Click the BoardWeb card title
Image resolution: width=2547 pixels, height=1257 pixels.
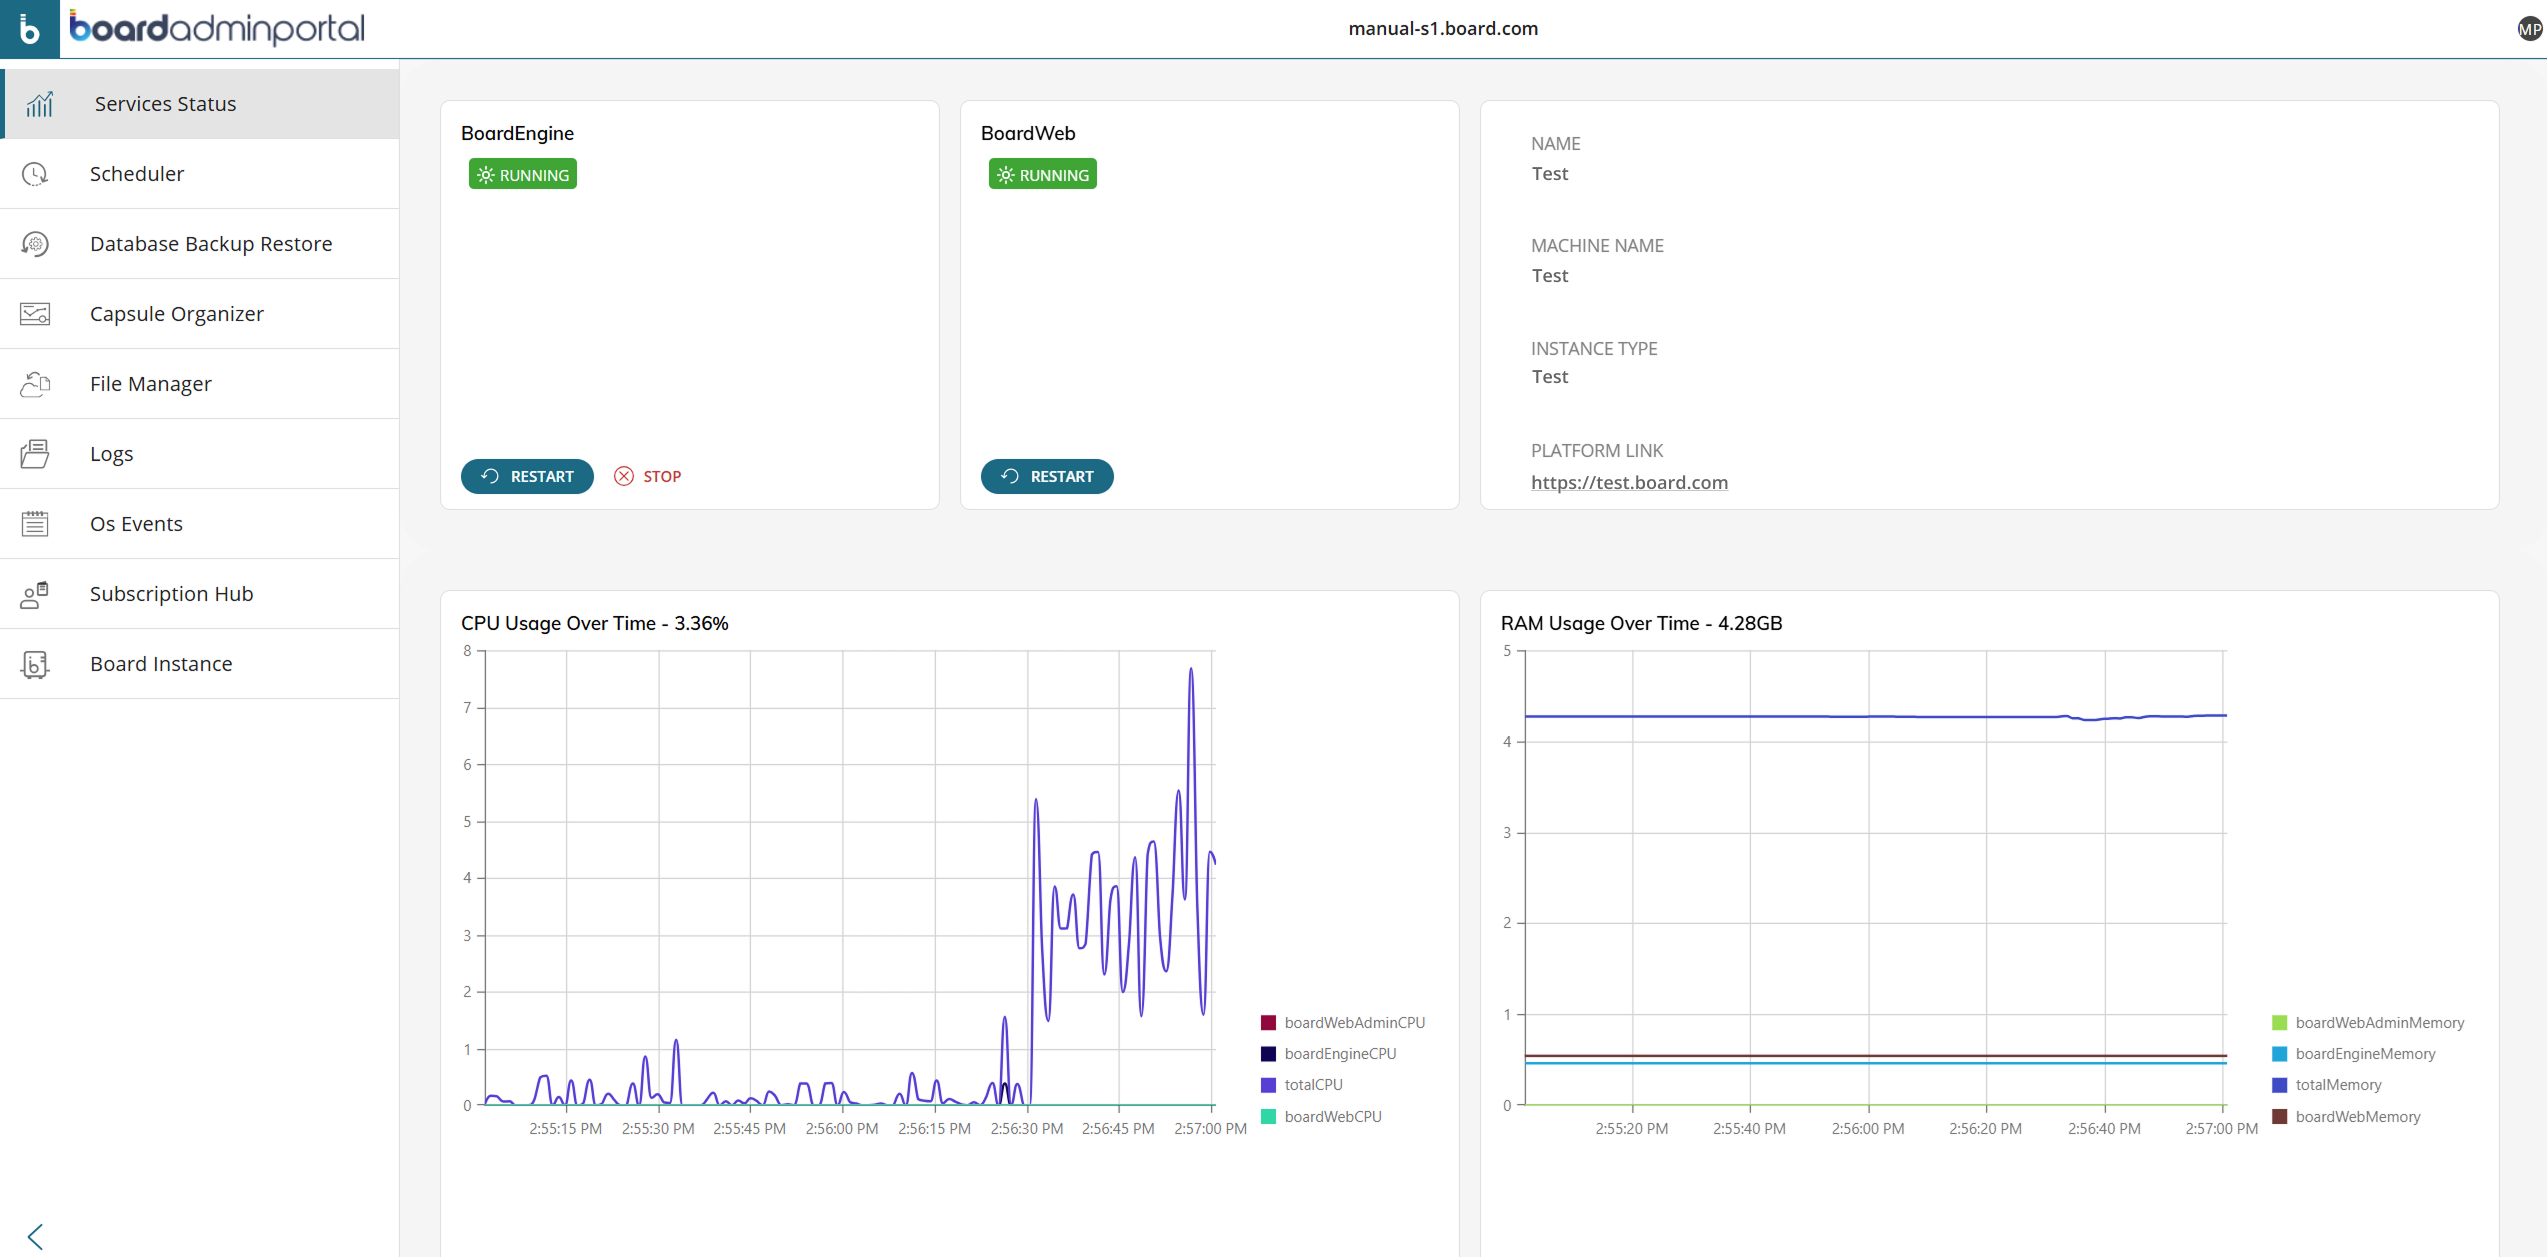click(1028, 133)
